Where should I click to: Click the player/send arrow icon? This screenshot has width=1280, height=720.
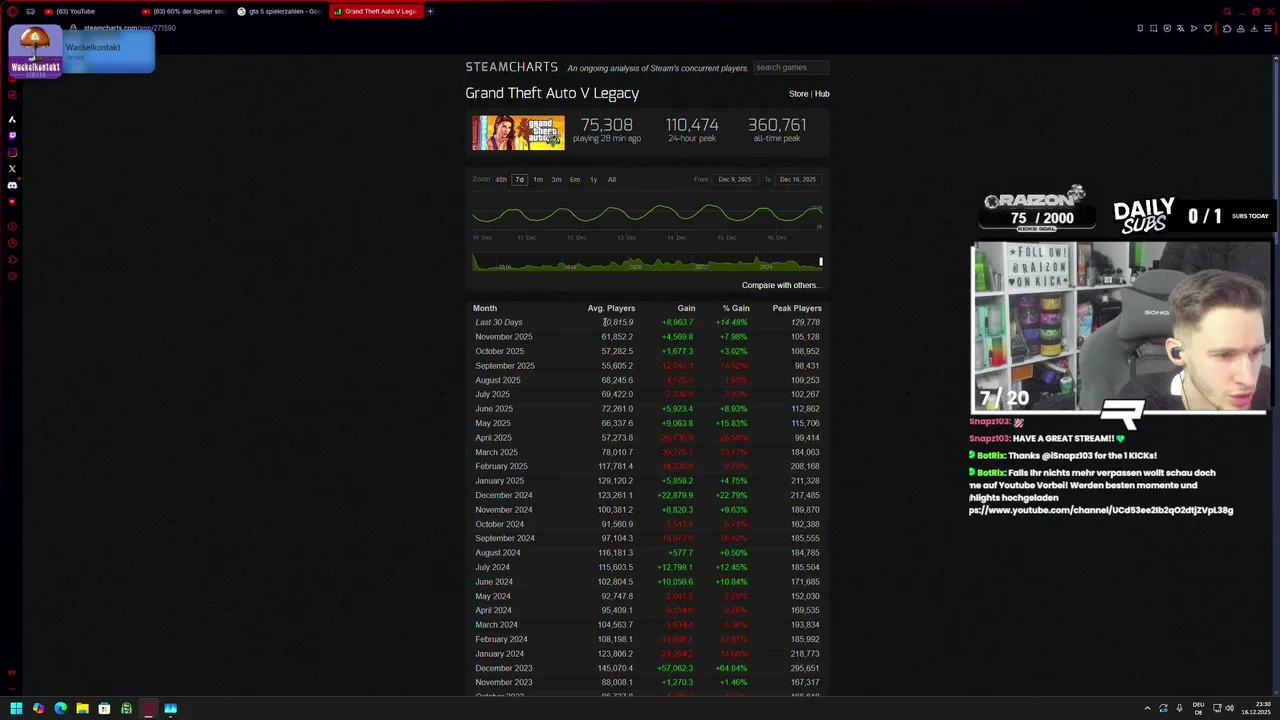(1194, 28)
